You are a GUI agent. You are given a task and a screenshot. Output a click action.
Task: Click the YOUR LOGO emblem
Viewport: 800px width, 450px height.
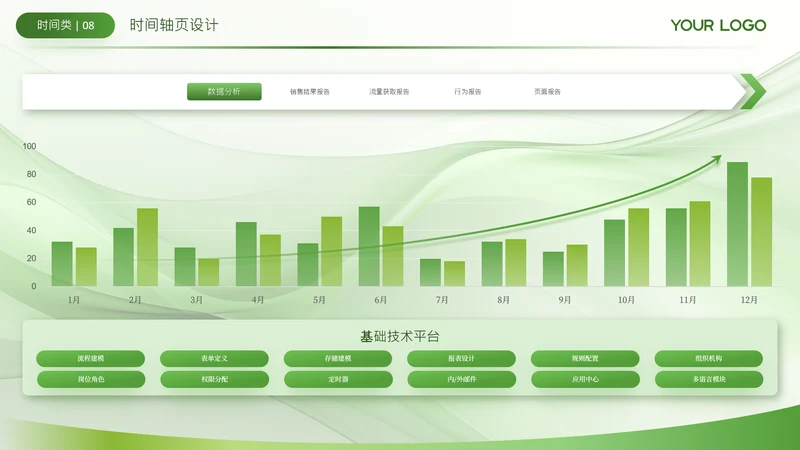tap(718, 26)
